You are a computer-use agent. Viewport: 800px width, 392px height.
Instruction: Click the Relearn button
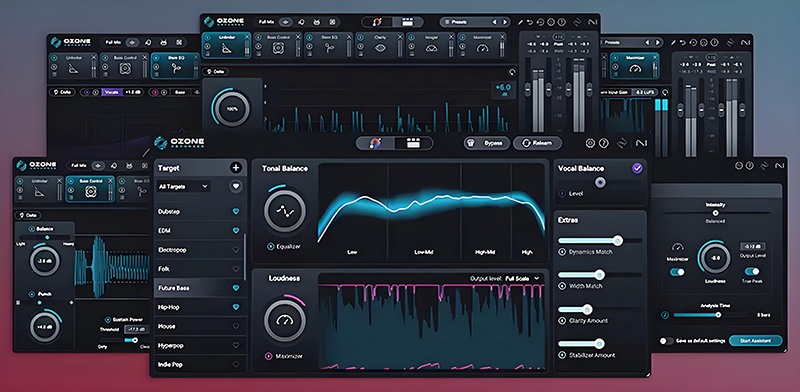(x=537, y=143)
